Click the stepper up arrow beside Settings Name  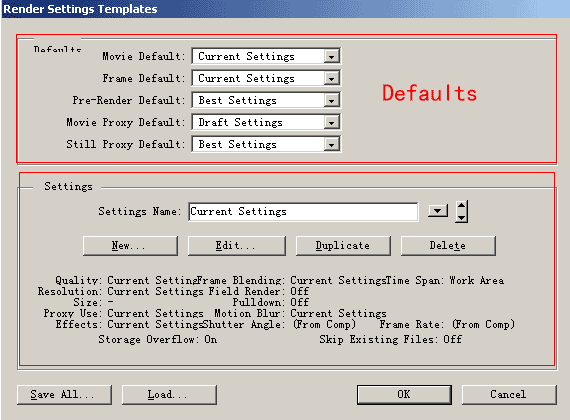click(x=461, y=206)
